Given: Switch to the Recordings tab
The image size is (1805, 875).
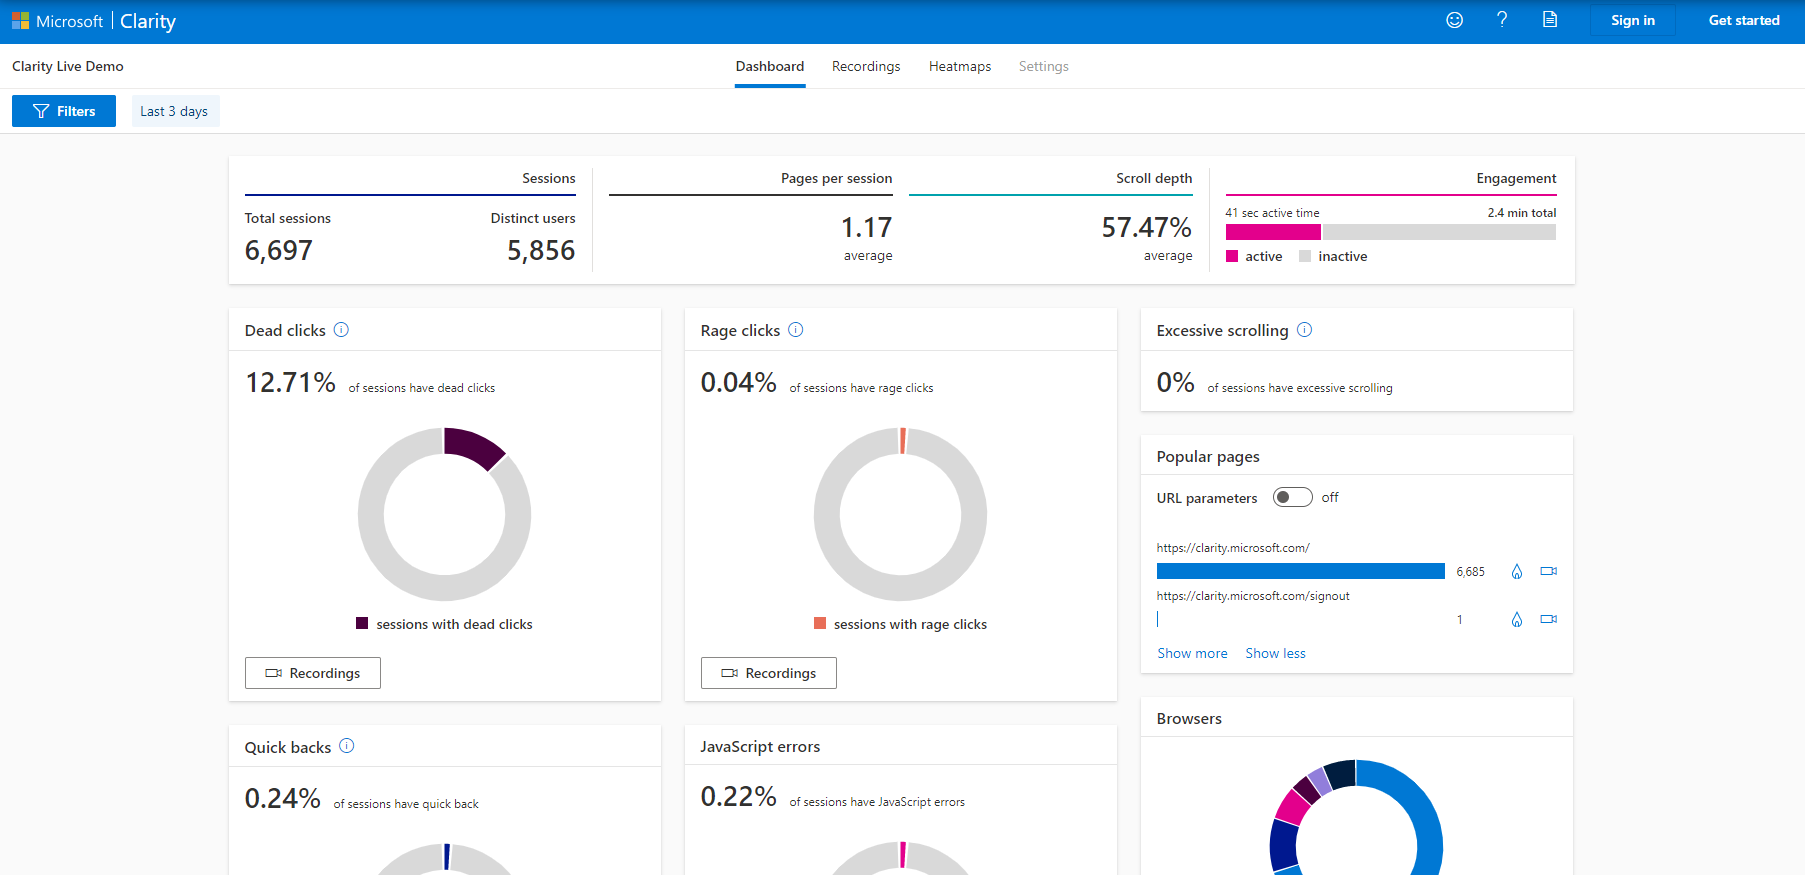Looking at the screenshot, I should [x=866, y=66].
